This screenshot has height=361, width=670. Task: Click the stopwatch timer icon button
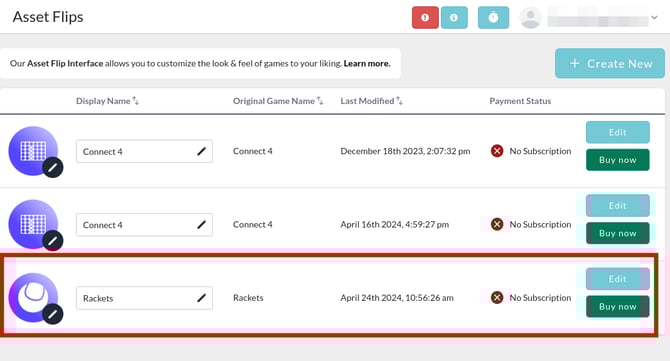[493, 18]
